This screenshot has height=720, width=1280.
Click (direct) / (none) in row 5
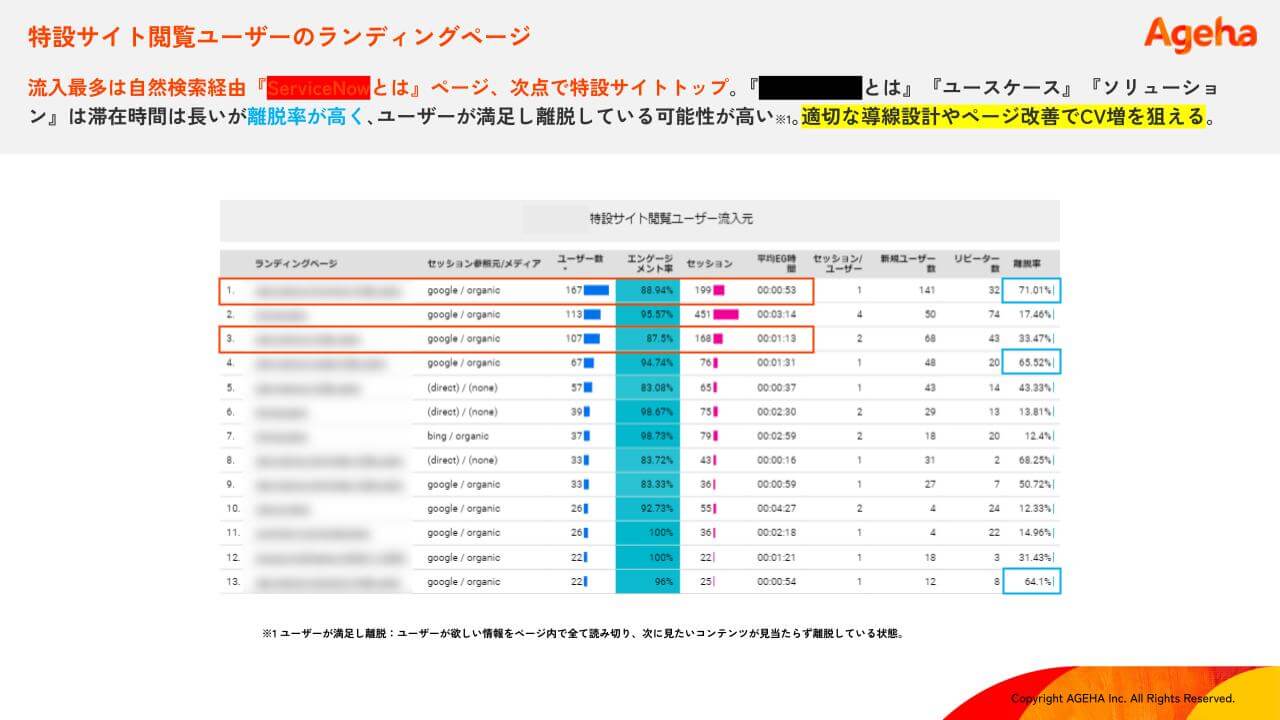(x=462, y=387)
